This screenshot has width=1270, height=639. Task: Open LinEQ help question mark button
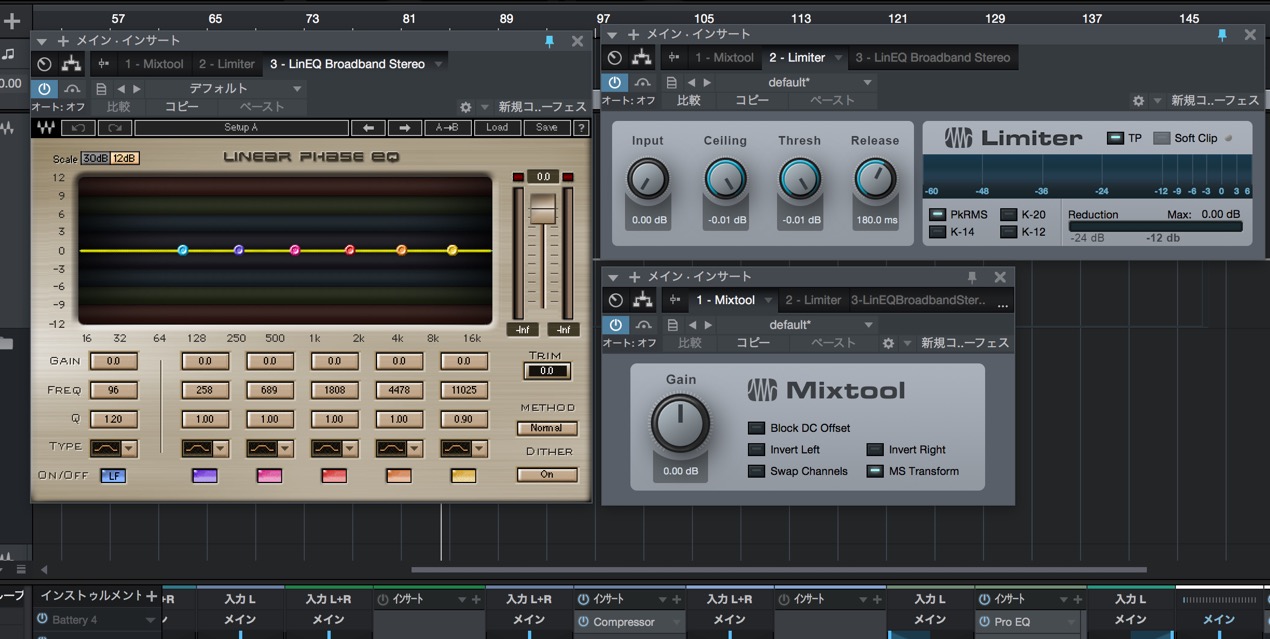[581, 128]
